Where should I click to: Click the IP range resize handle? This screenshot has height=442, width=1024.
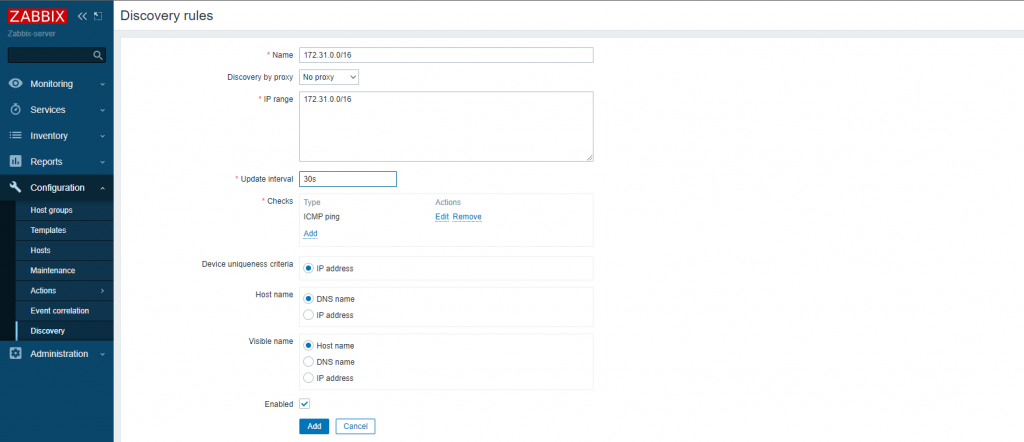(590, 157)
